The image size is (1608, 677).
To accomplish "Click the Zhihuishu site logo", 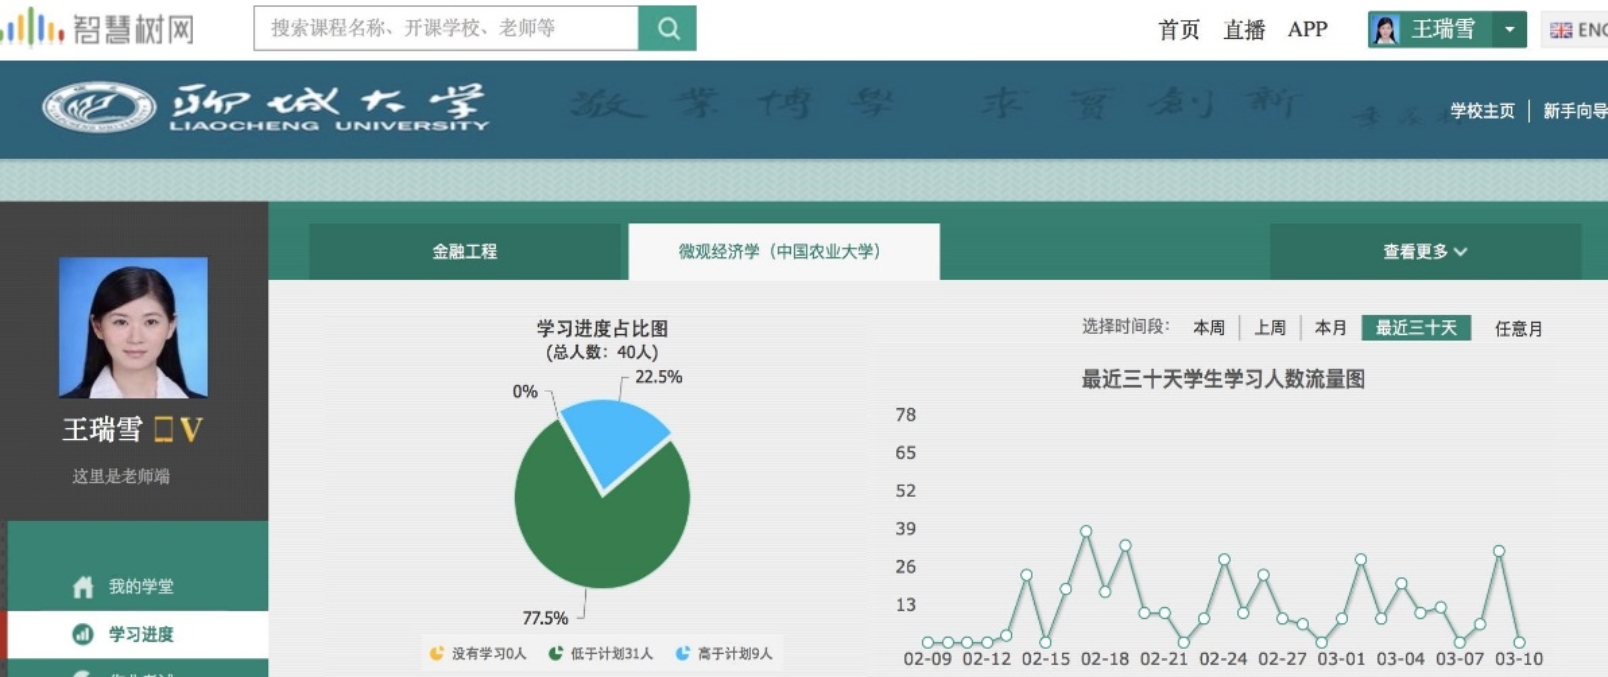I will tap(98, 28).
